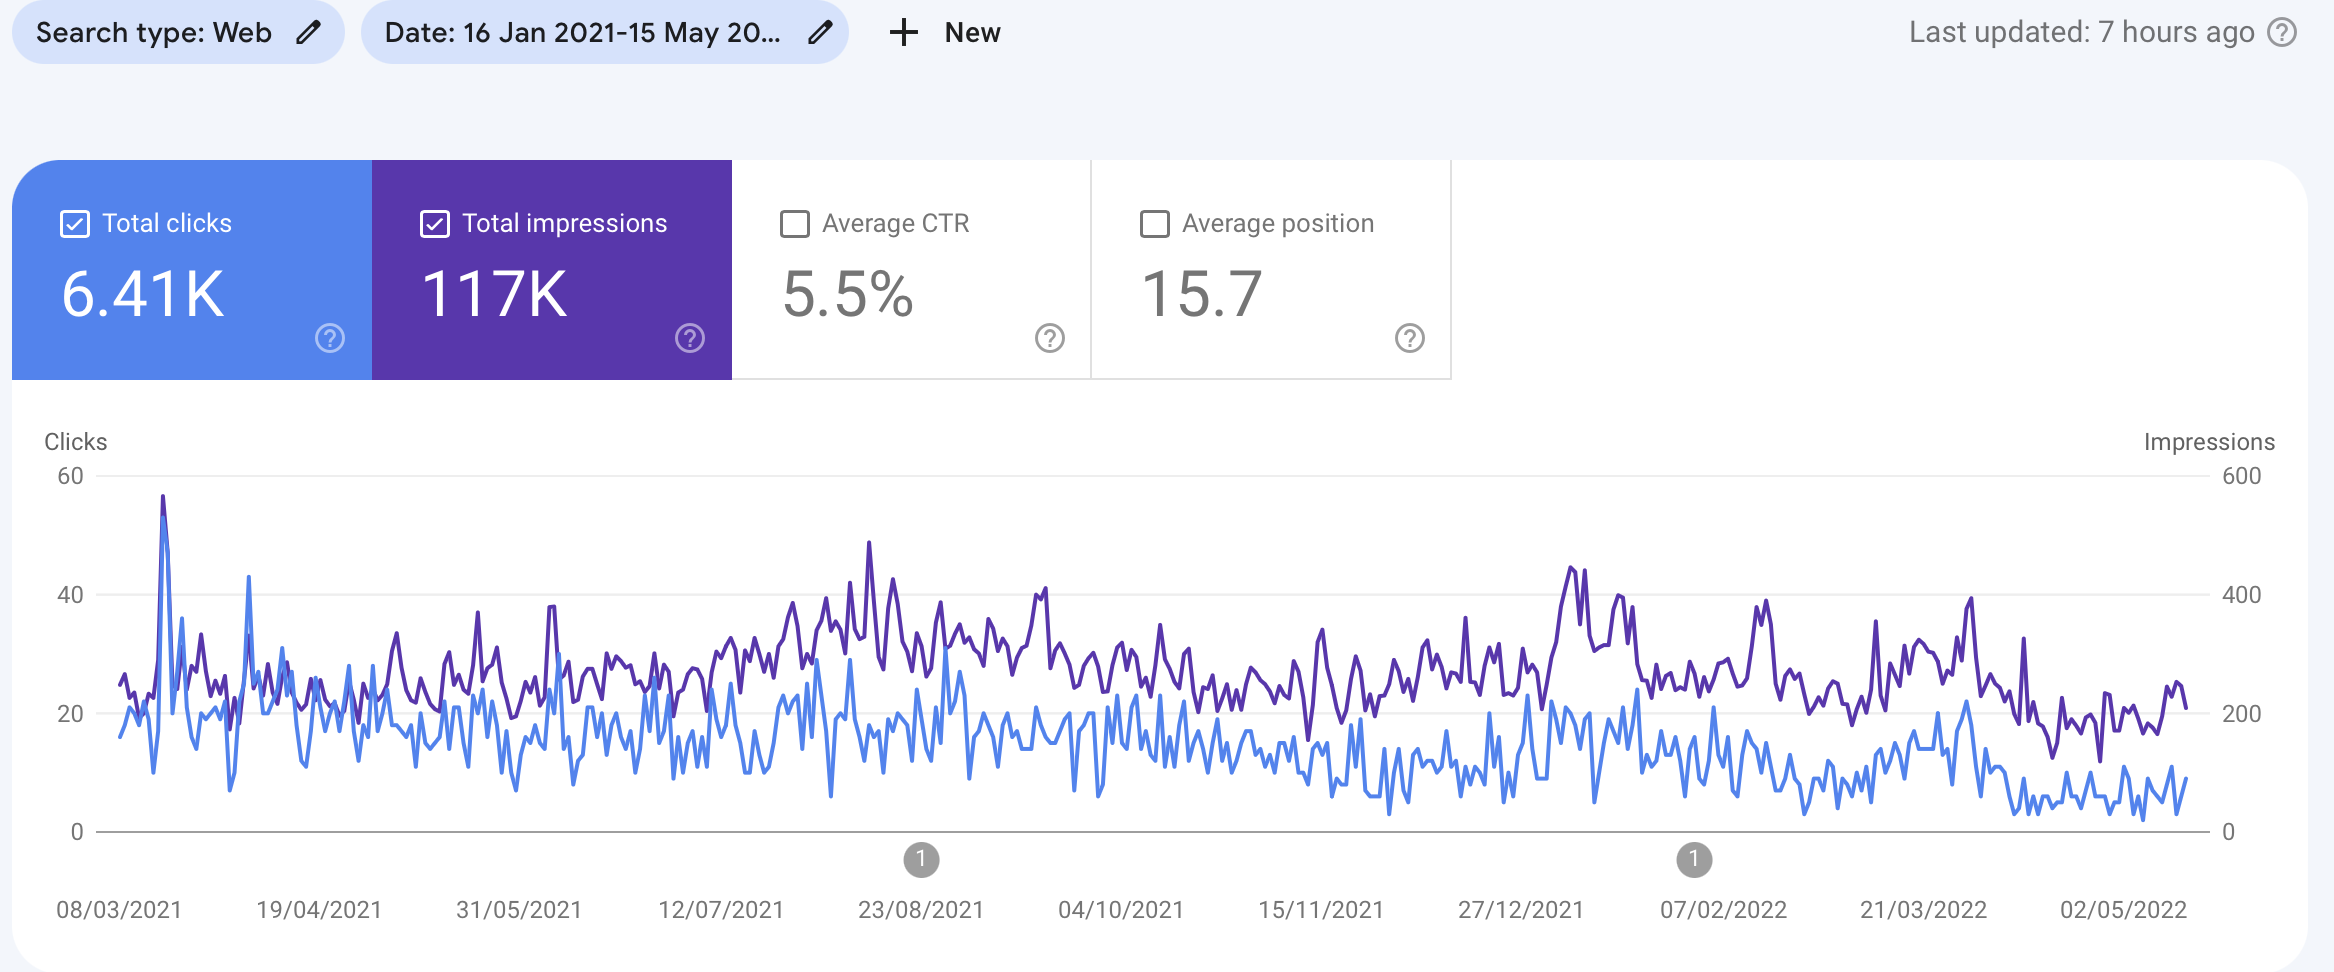The image size is (2334, 972).
Task: Click the 19/04/2021 axis date label
Action: (319, 910)
